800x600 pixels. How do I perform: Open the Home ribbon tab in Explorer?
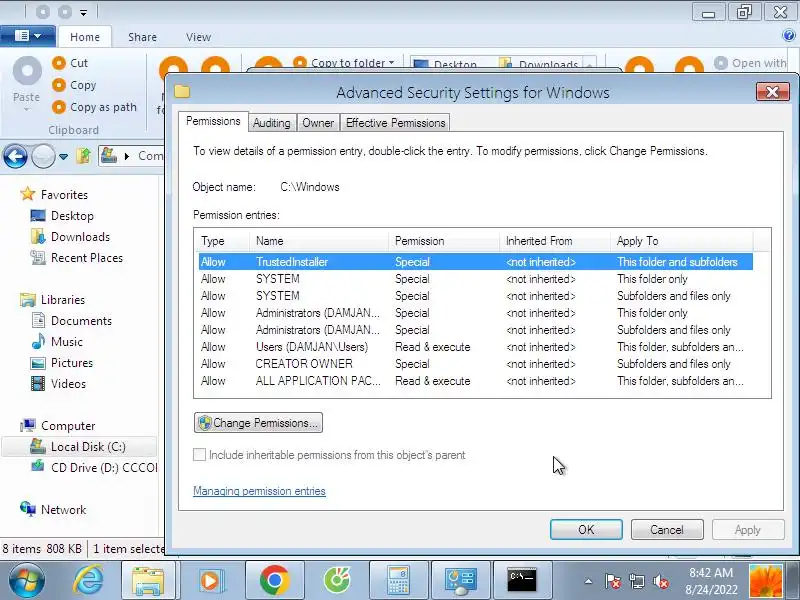pyautogui.click(x=85, y=37)
